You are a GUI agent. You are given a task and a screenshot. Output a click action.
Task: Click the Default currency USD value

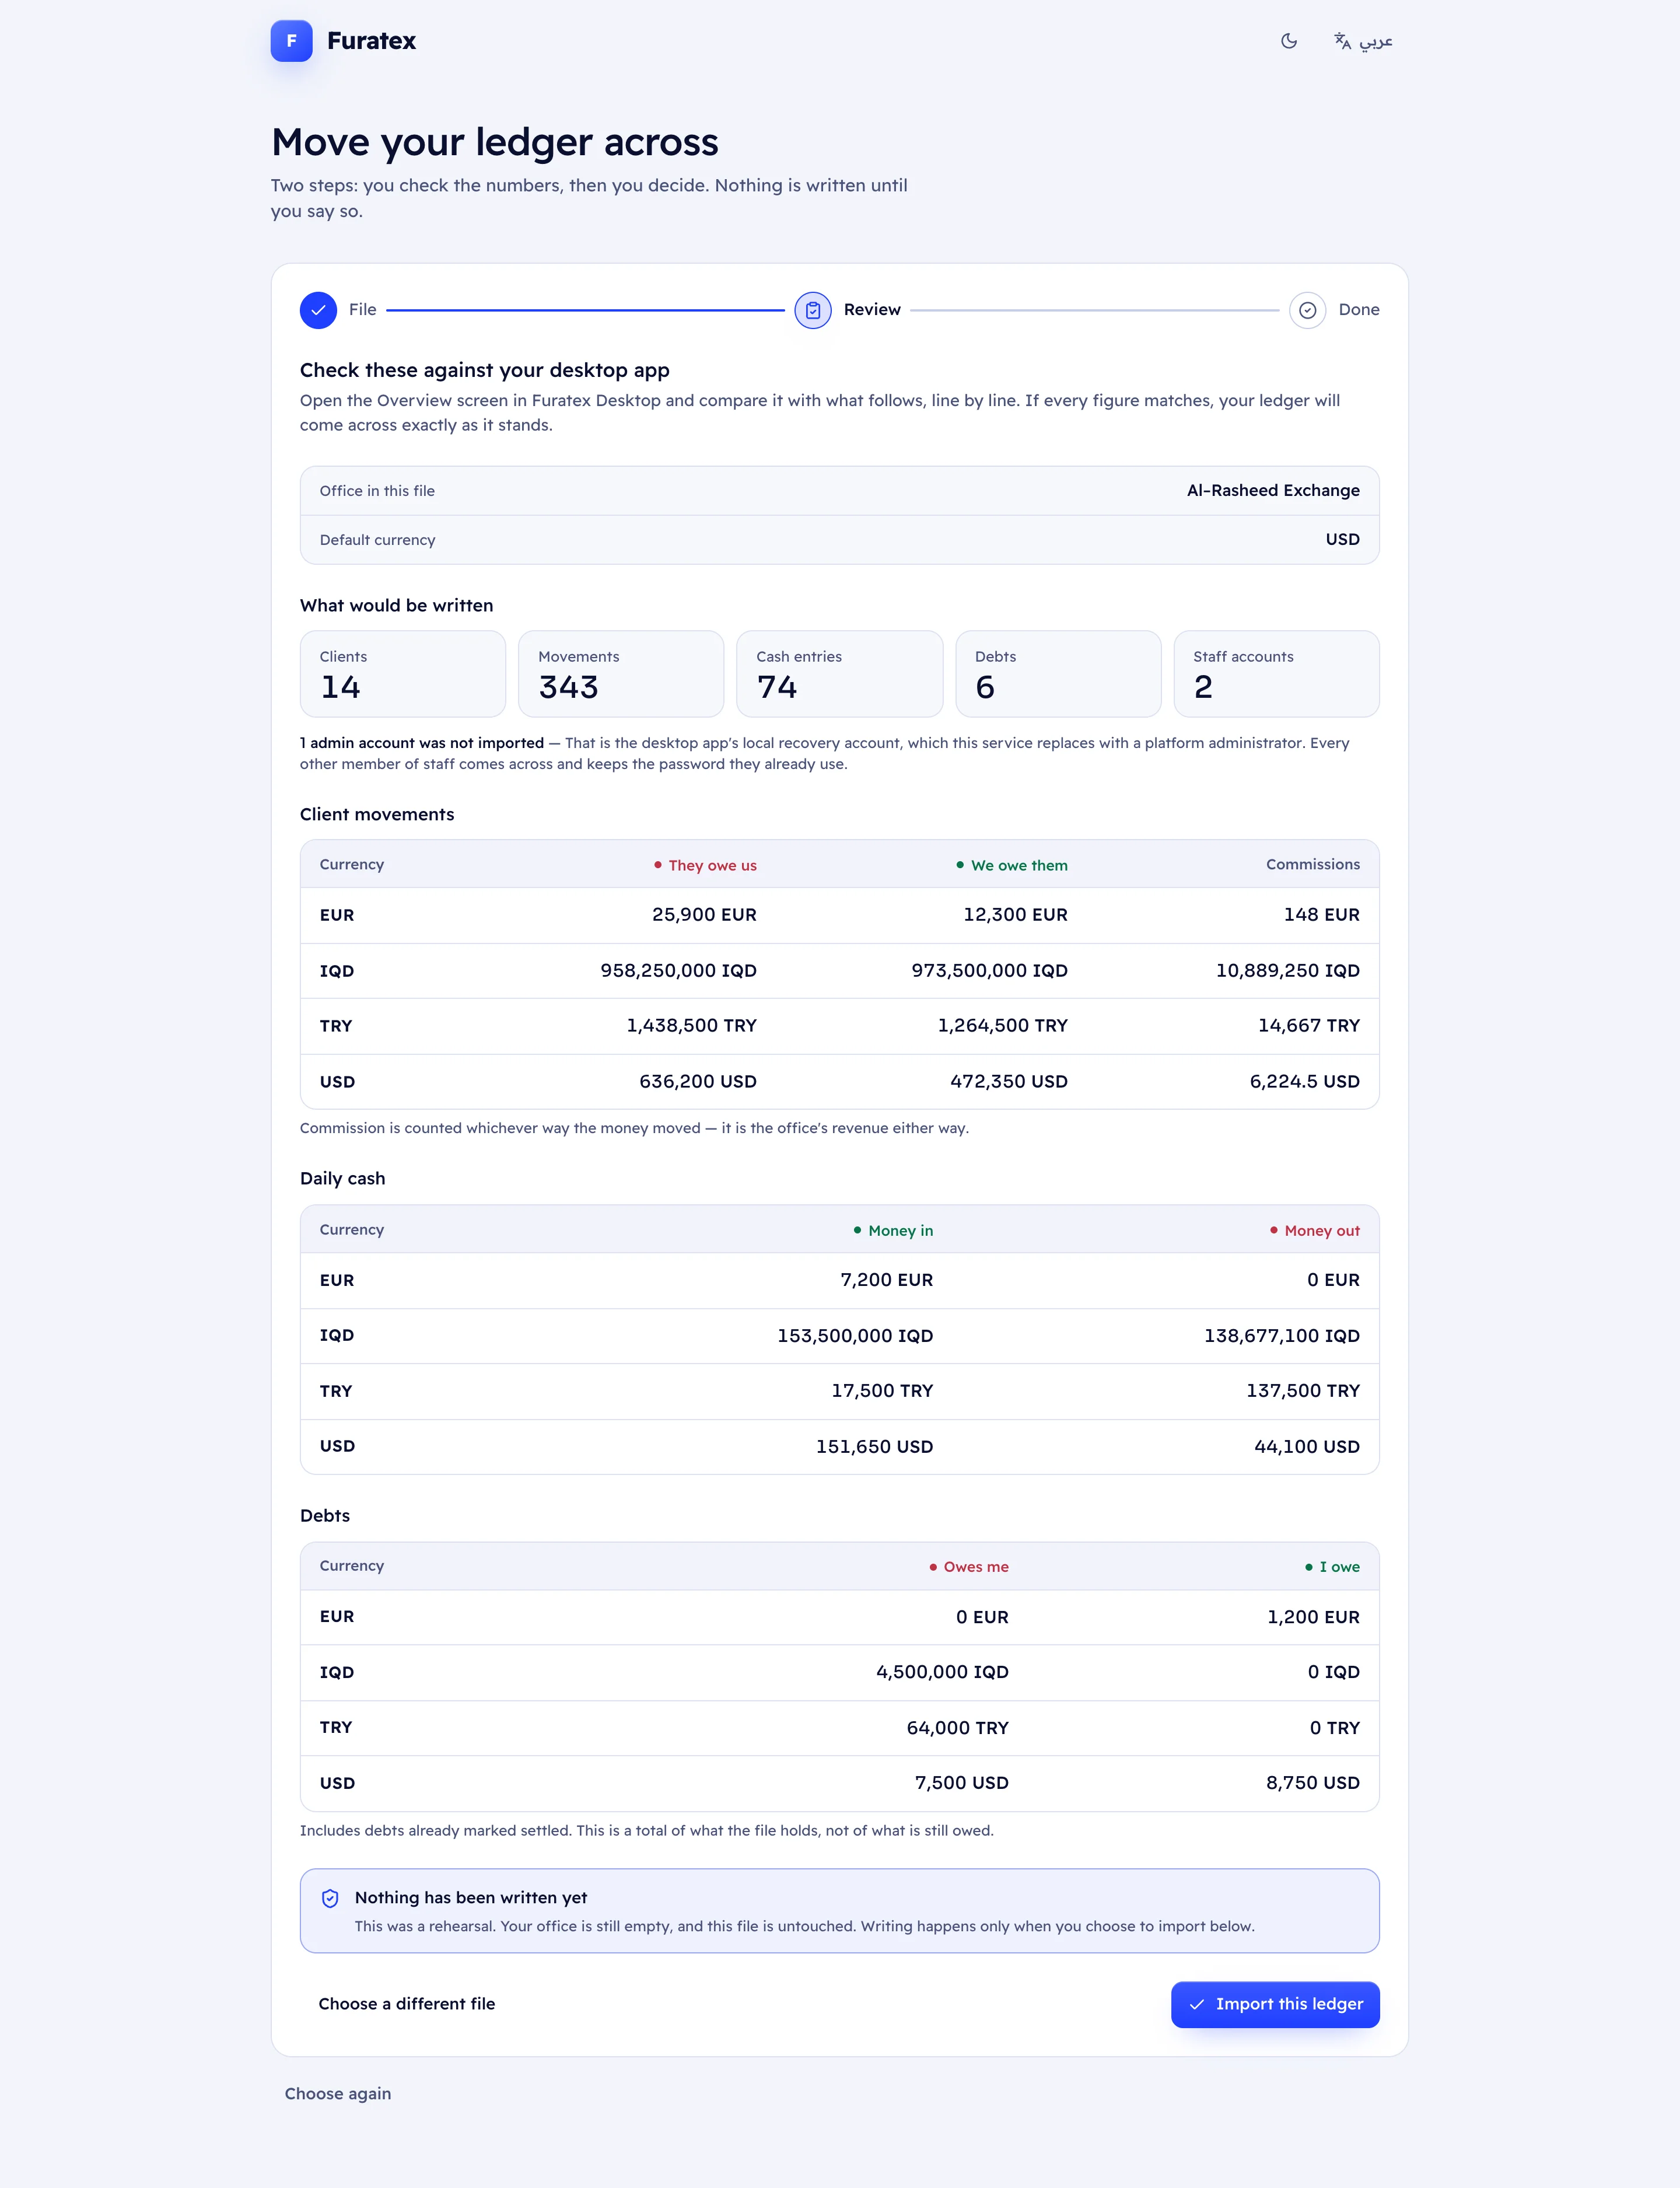pyautogui.click(x=1343, y=540)
